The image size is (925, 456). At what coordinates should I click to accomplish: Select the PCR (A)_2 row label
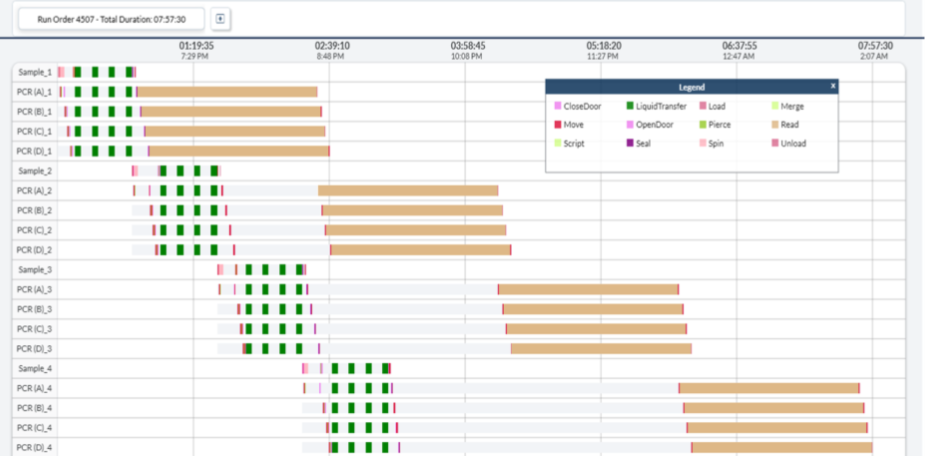(x=35, y=190)
